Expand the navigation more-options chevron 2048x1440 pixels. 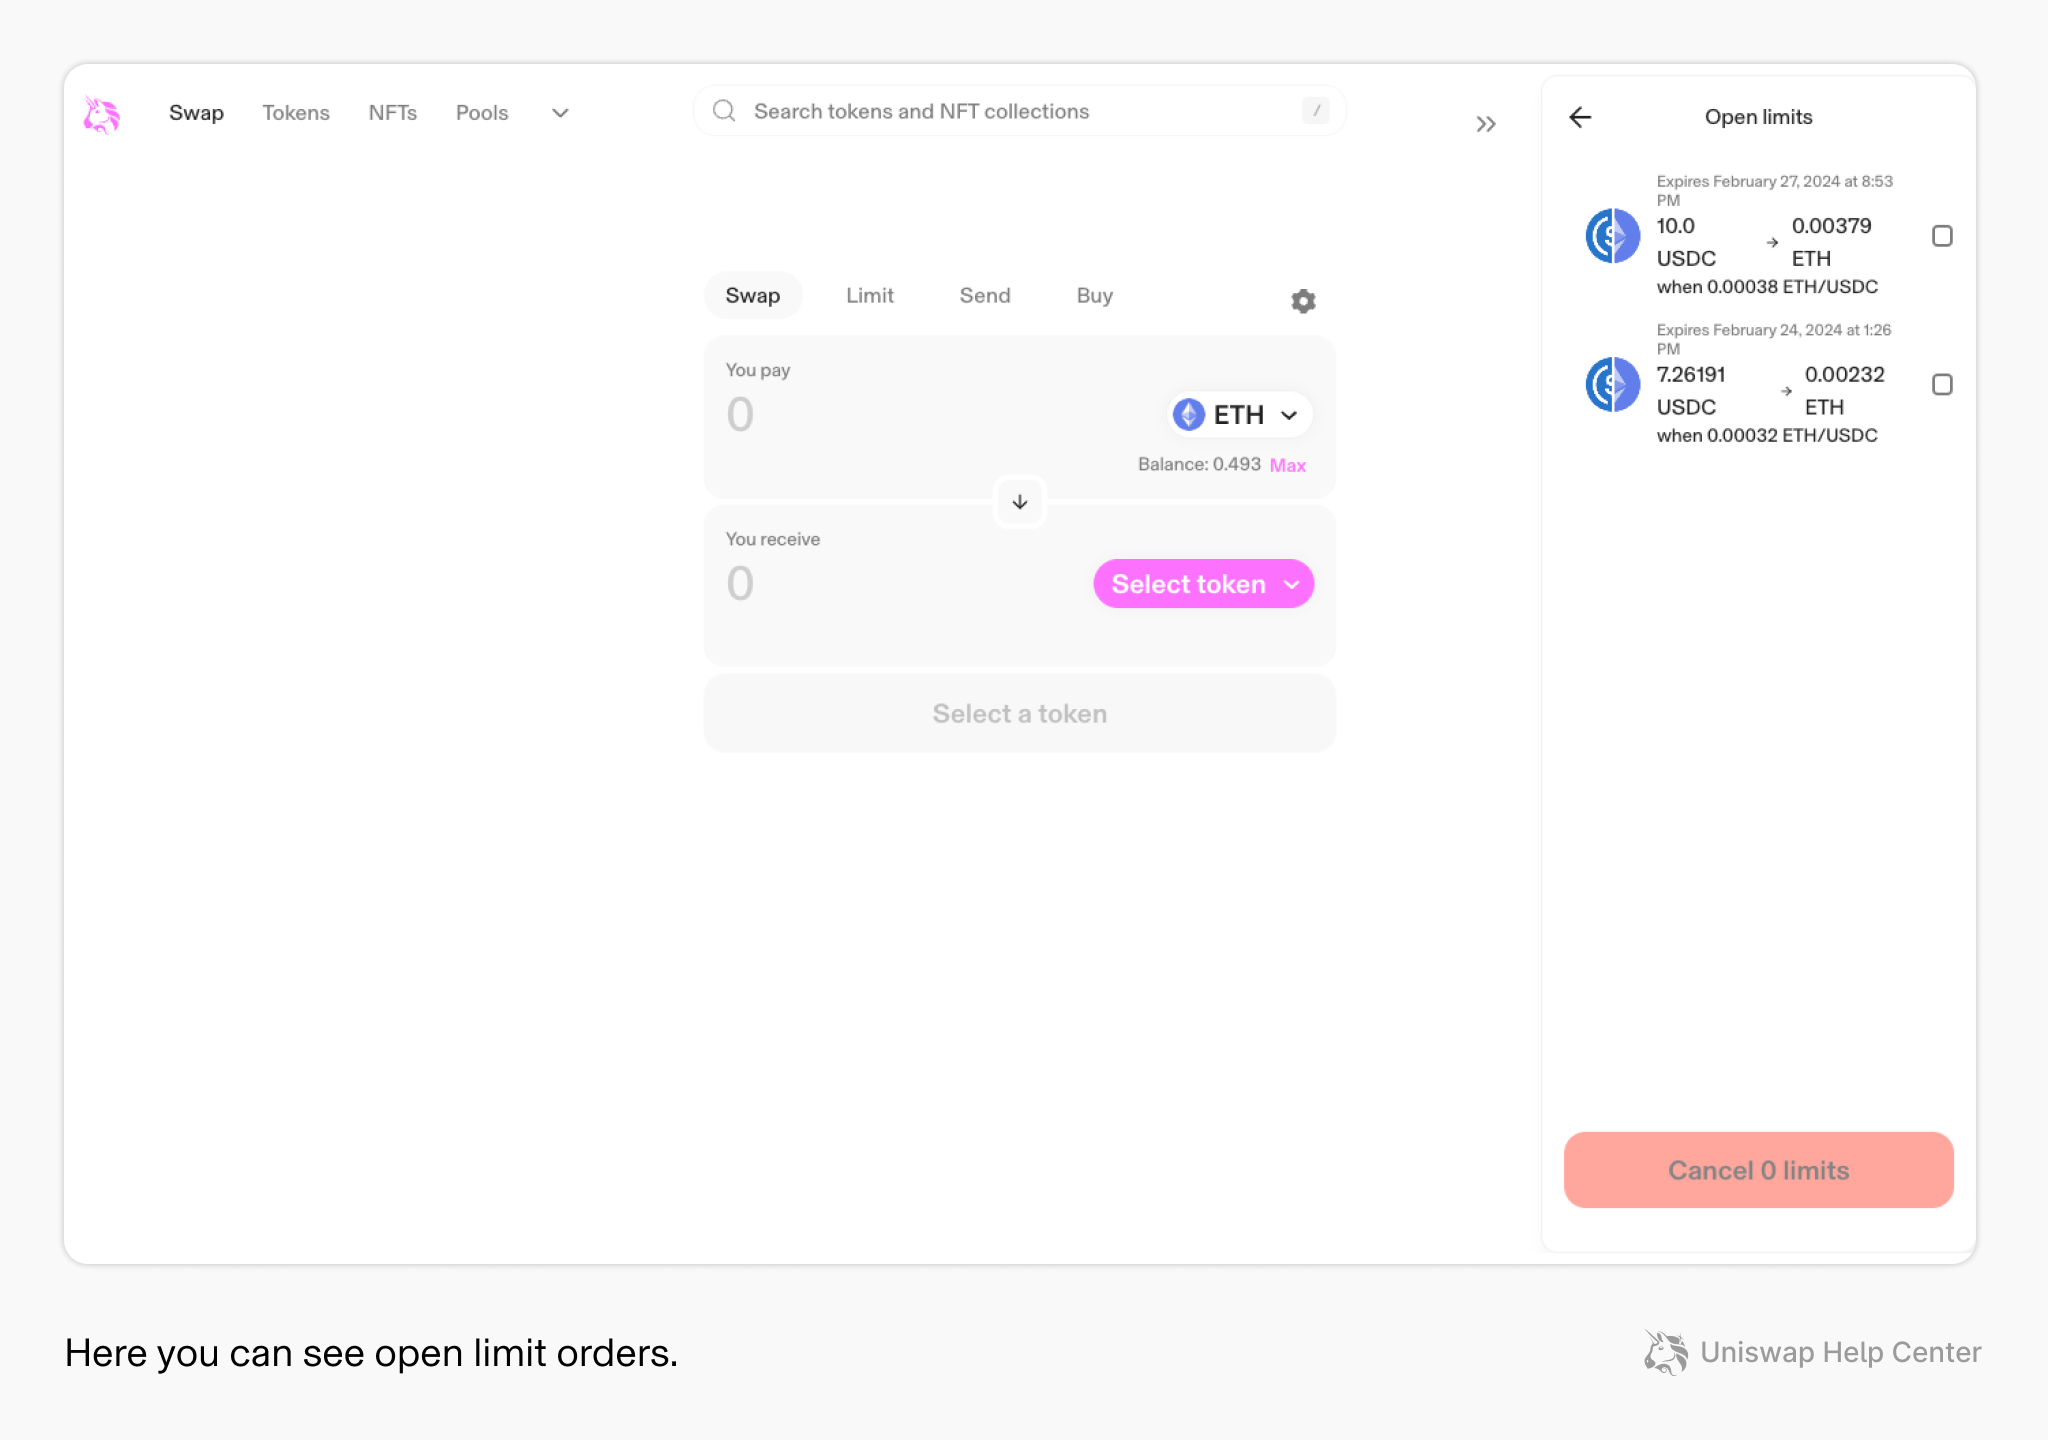click(x=560, y=113)
